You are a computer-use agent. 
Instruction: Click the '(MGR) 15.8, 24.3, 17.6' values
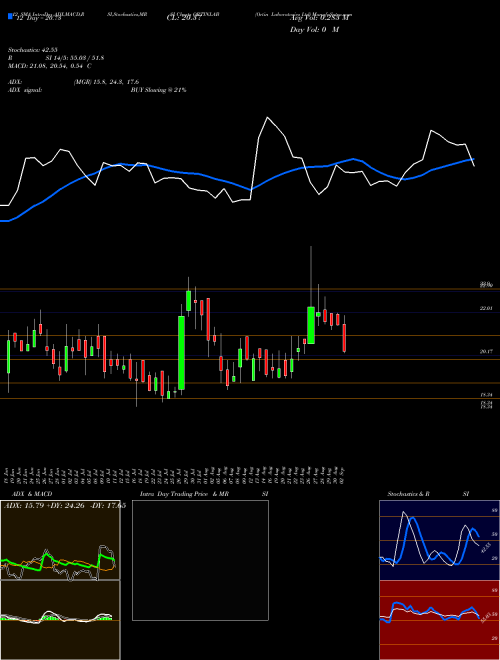(x=106, y=82)
